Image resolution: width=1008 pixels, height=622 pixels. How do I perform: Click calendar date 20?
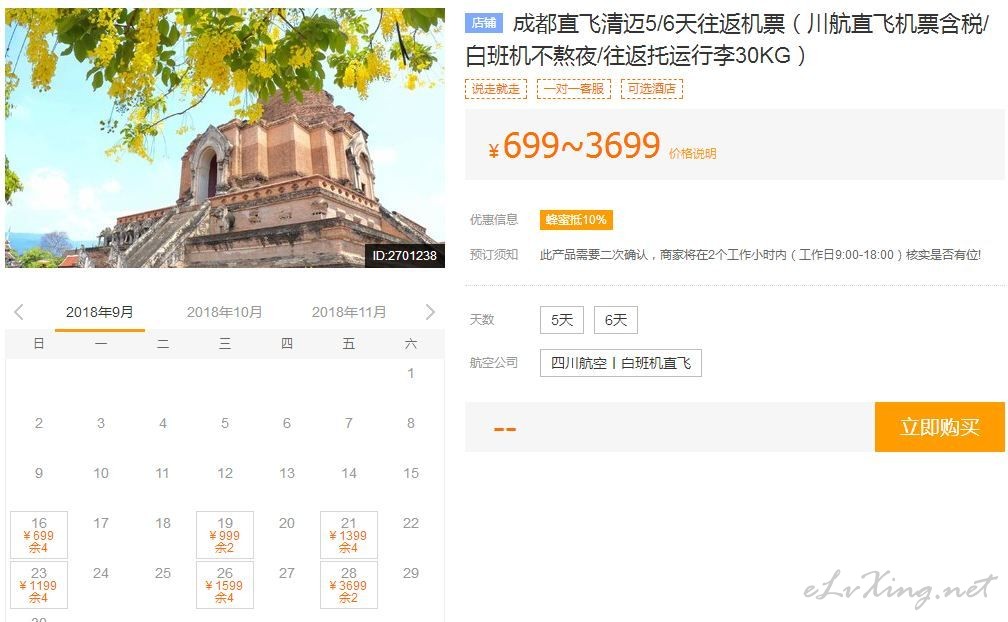tap(287, 523)
